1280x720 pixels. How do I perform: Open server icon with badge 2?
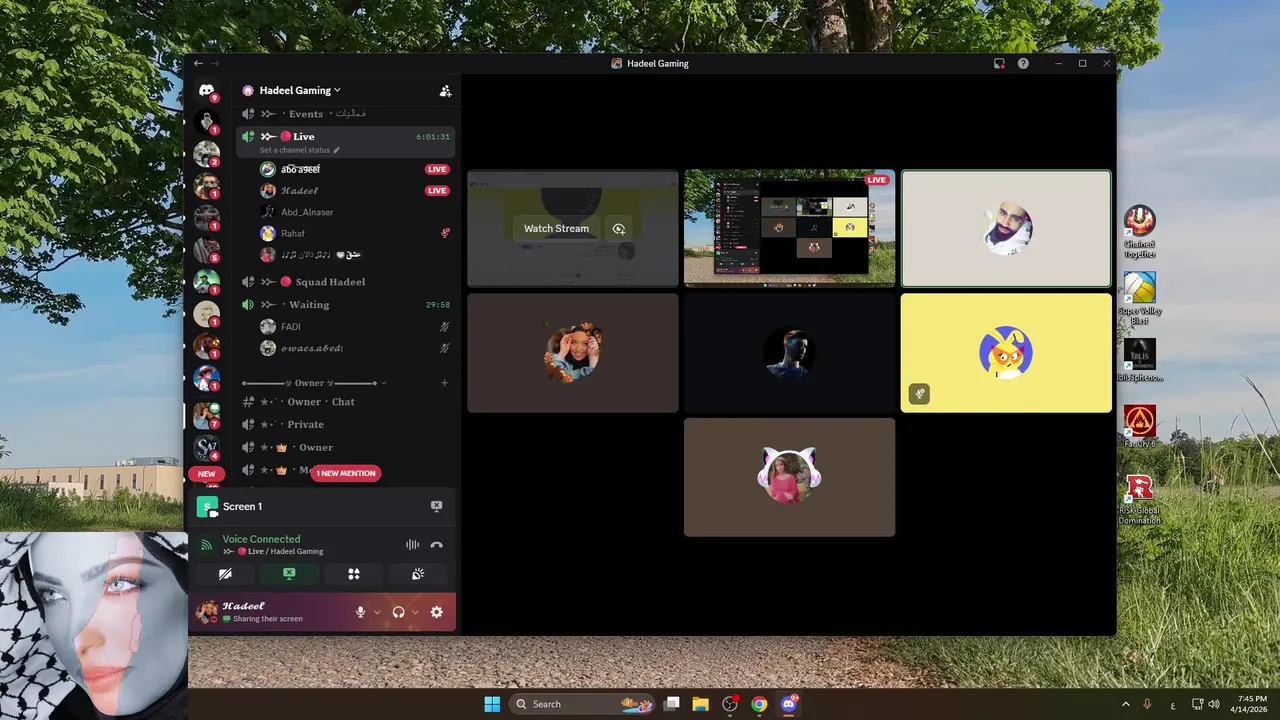pyautogui.click(x=206, y=154)
